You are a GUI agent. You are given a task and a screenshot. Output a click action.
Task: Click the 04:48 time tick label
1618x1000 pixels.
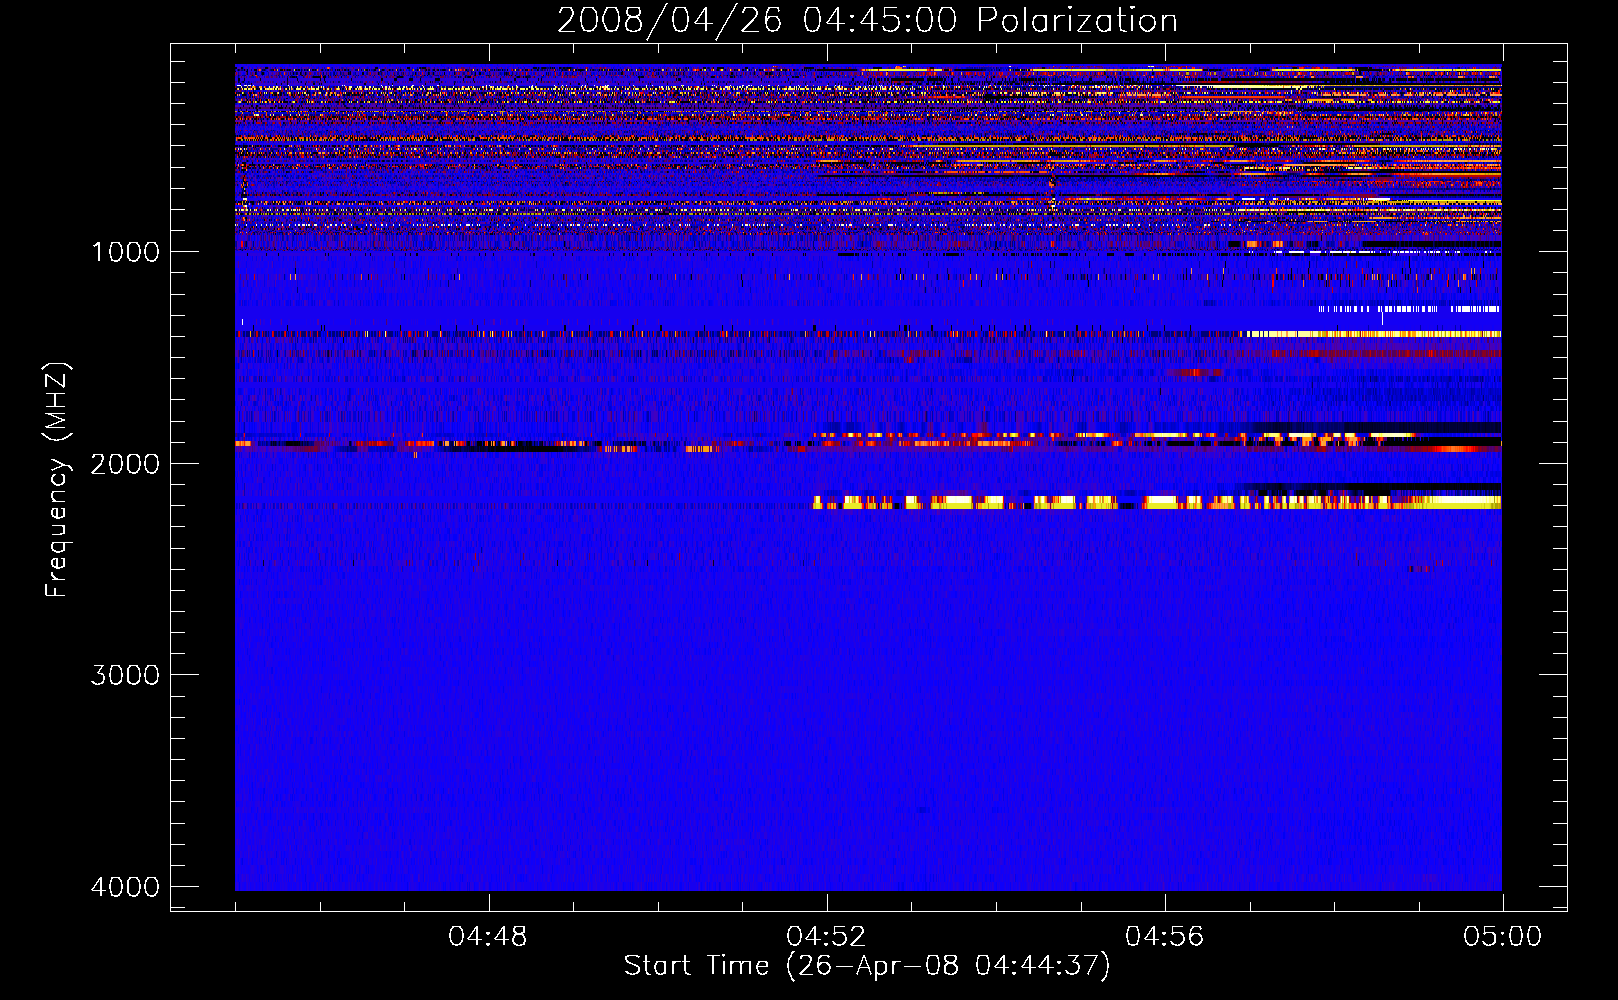[488, 937]
